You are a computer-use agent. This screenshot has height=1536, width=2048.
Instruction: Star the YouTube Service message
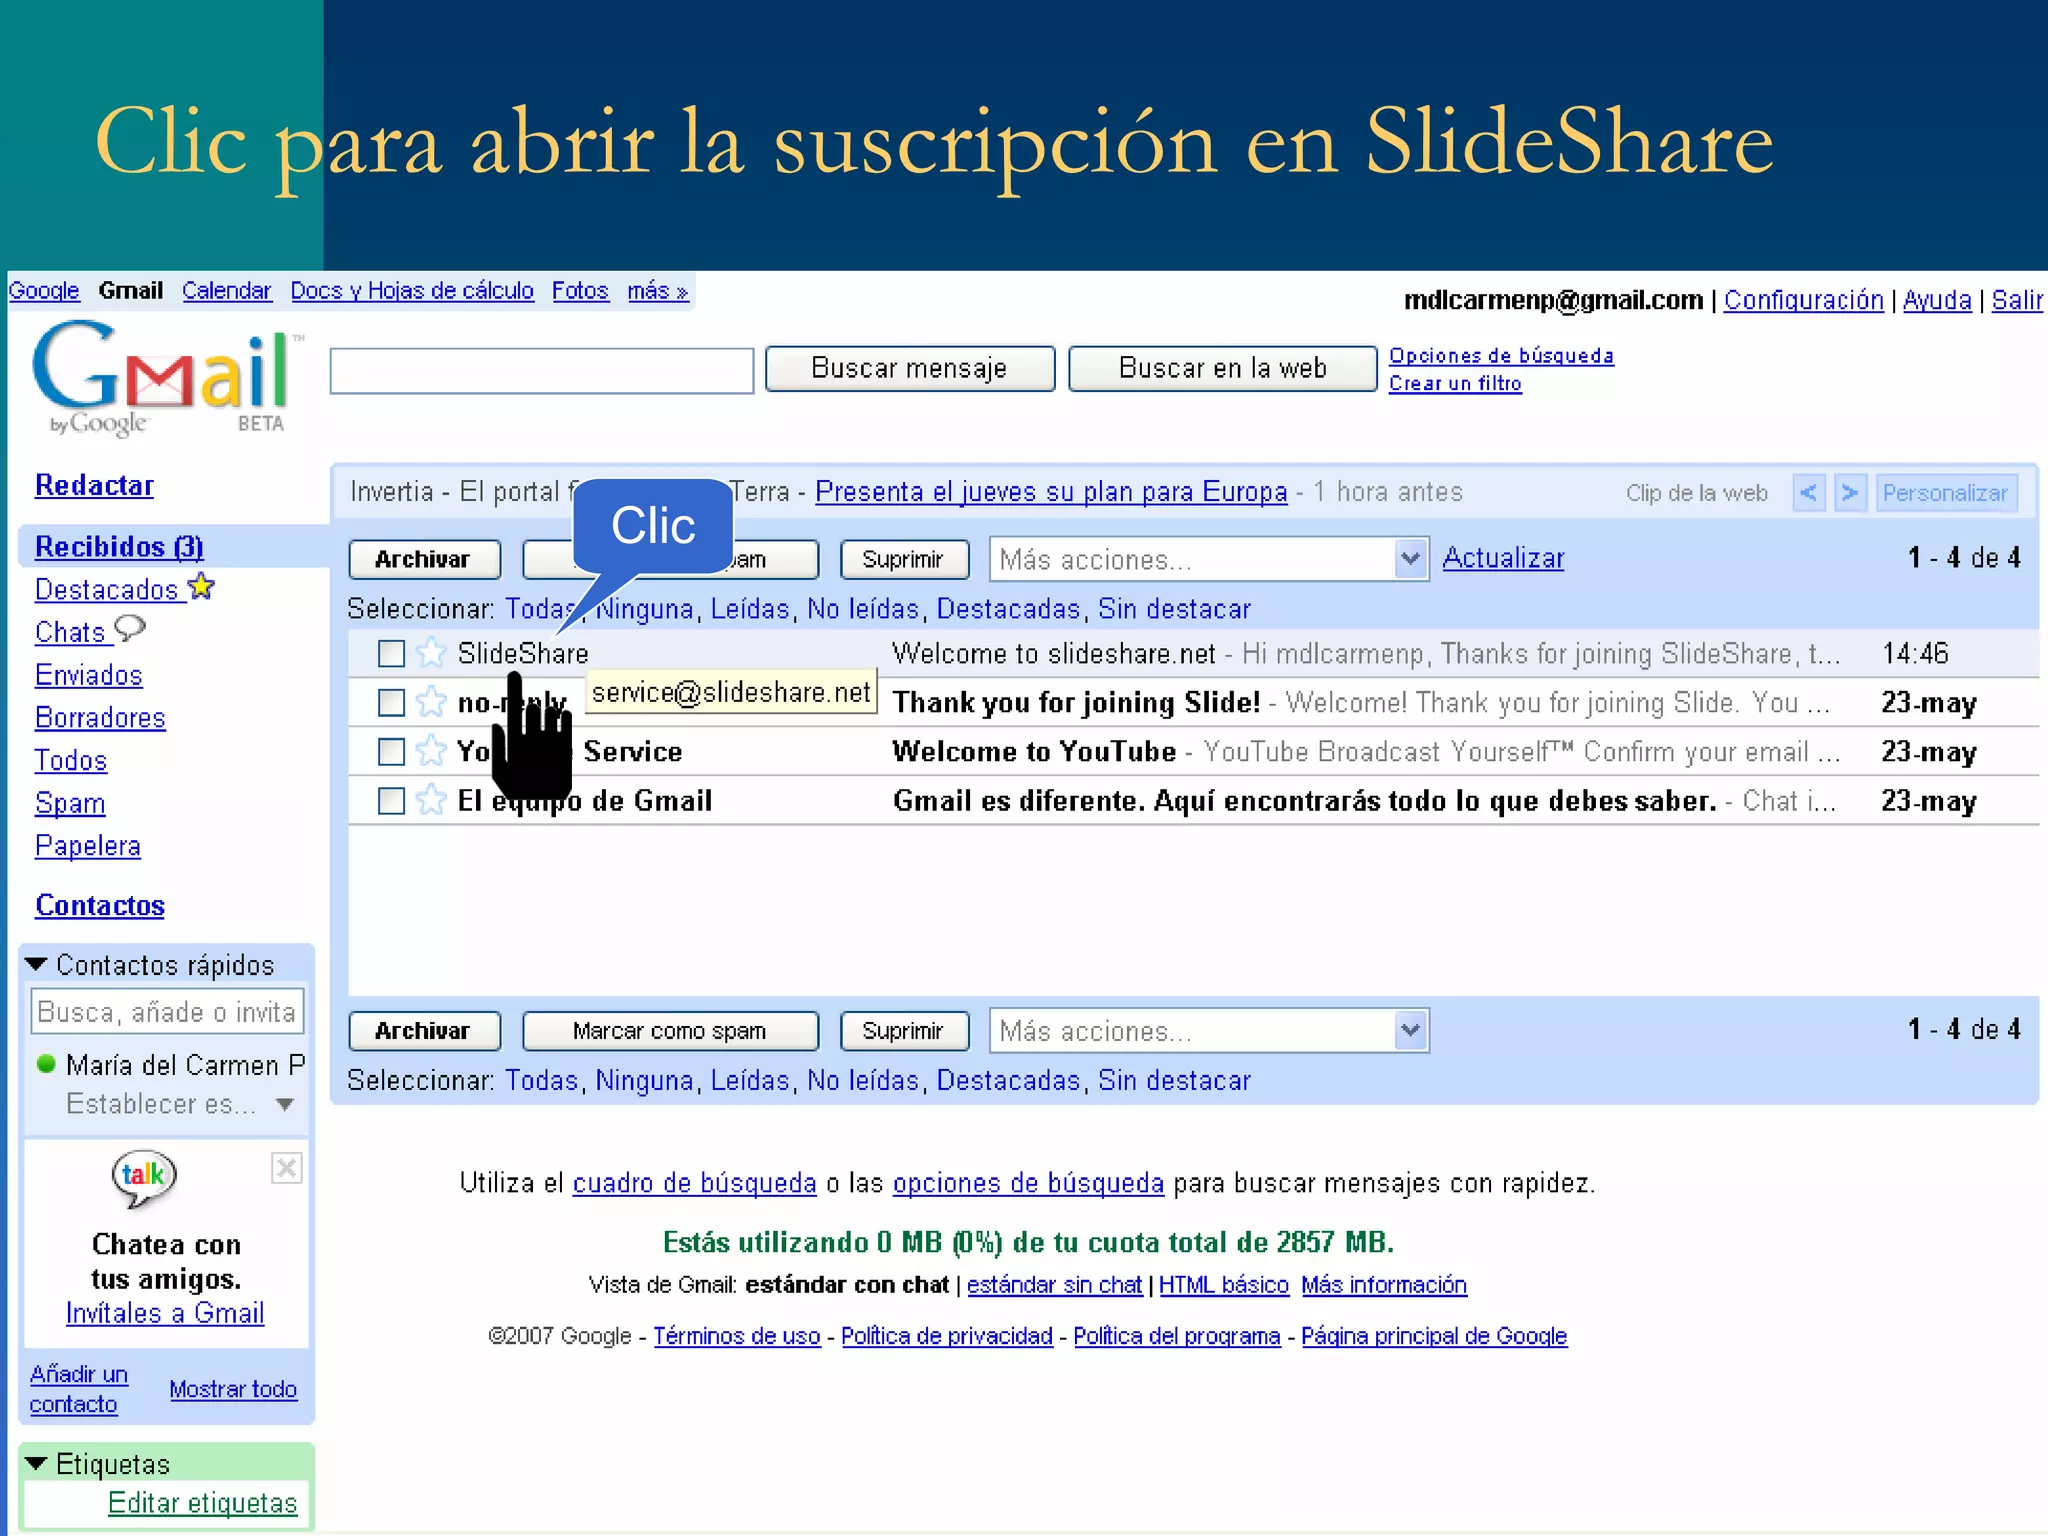[431, 751]
